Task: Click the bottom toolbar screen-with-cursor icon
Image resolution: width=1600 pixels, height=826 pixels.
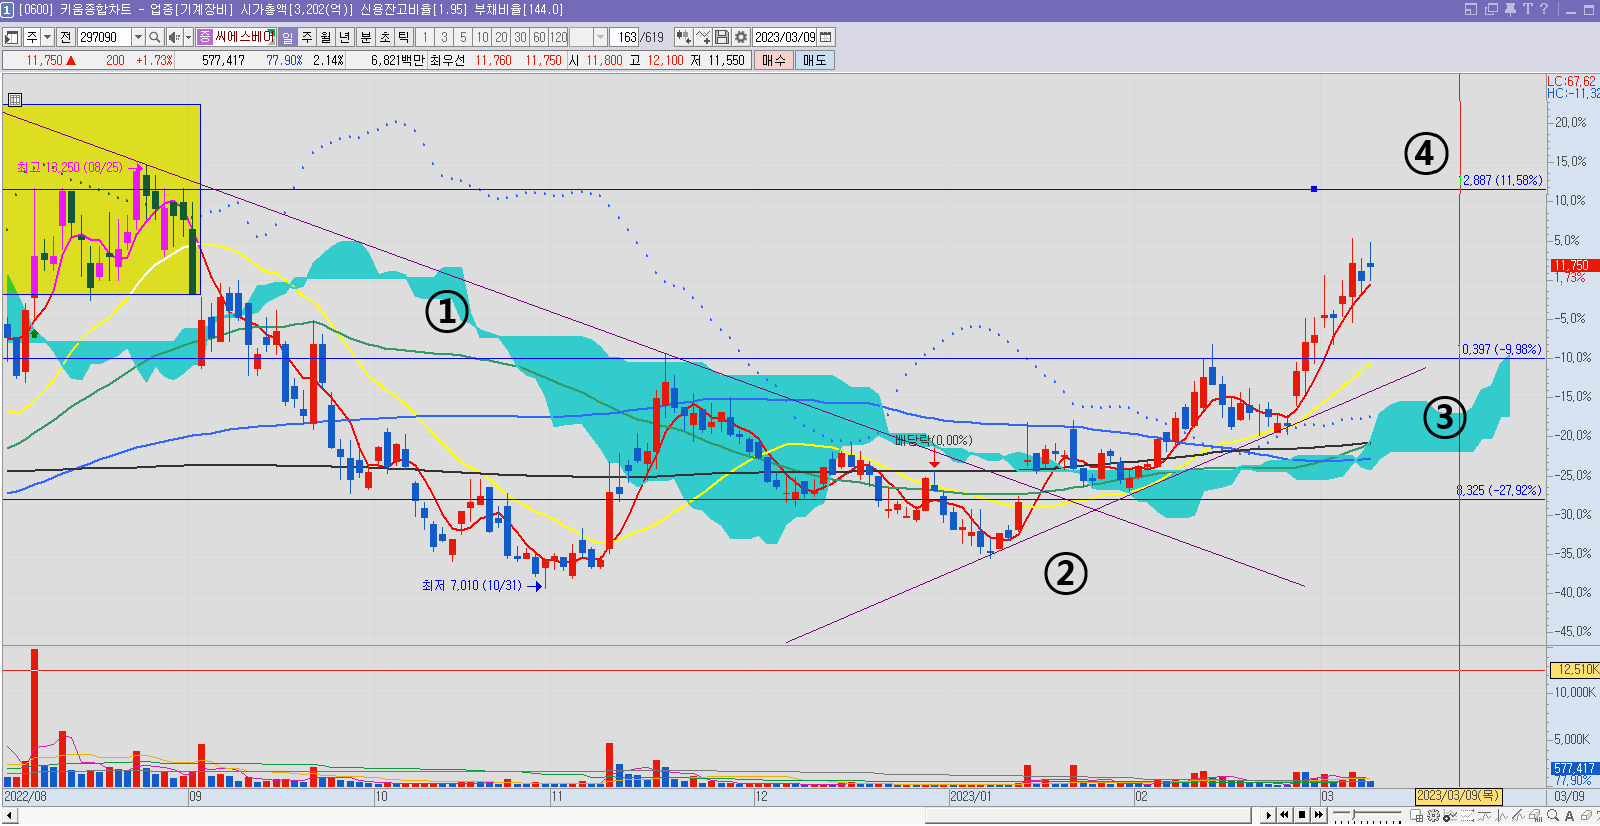Action: [x=1416, y=816]
